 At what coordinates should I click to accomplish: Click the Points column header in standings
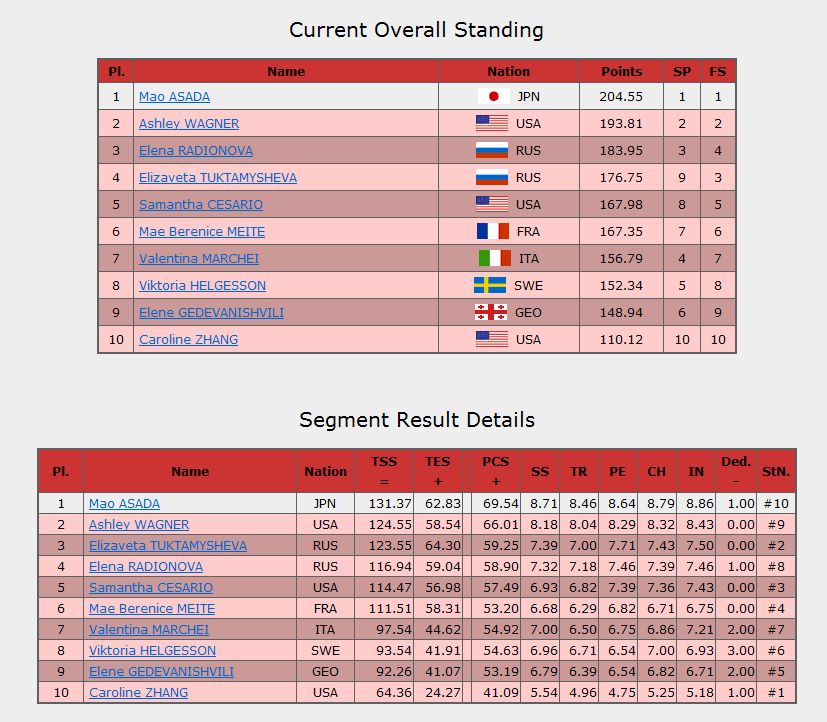pos(621,71)
